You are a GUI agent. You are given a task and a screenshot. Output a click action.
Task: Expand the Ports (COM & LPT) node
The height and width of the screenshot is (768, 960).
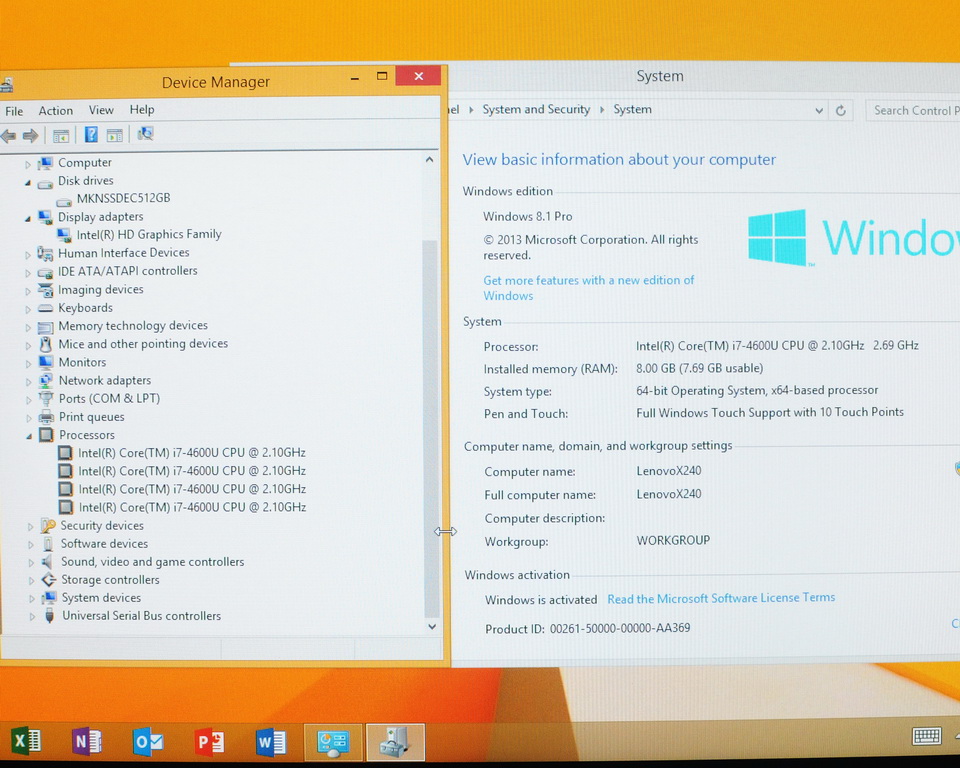click(x=29, y=399)
